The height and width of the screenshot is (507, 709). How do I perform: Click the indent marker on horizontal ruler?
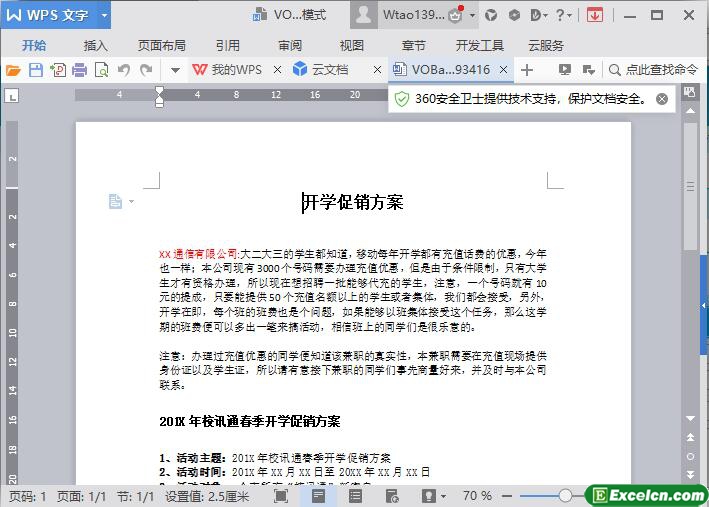[159, 97]
